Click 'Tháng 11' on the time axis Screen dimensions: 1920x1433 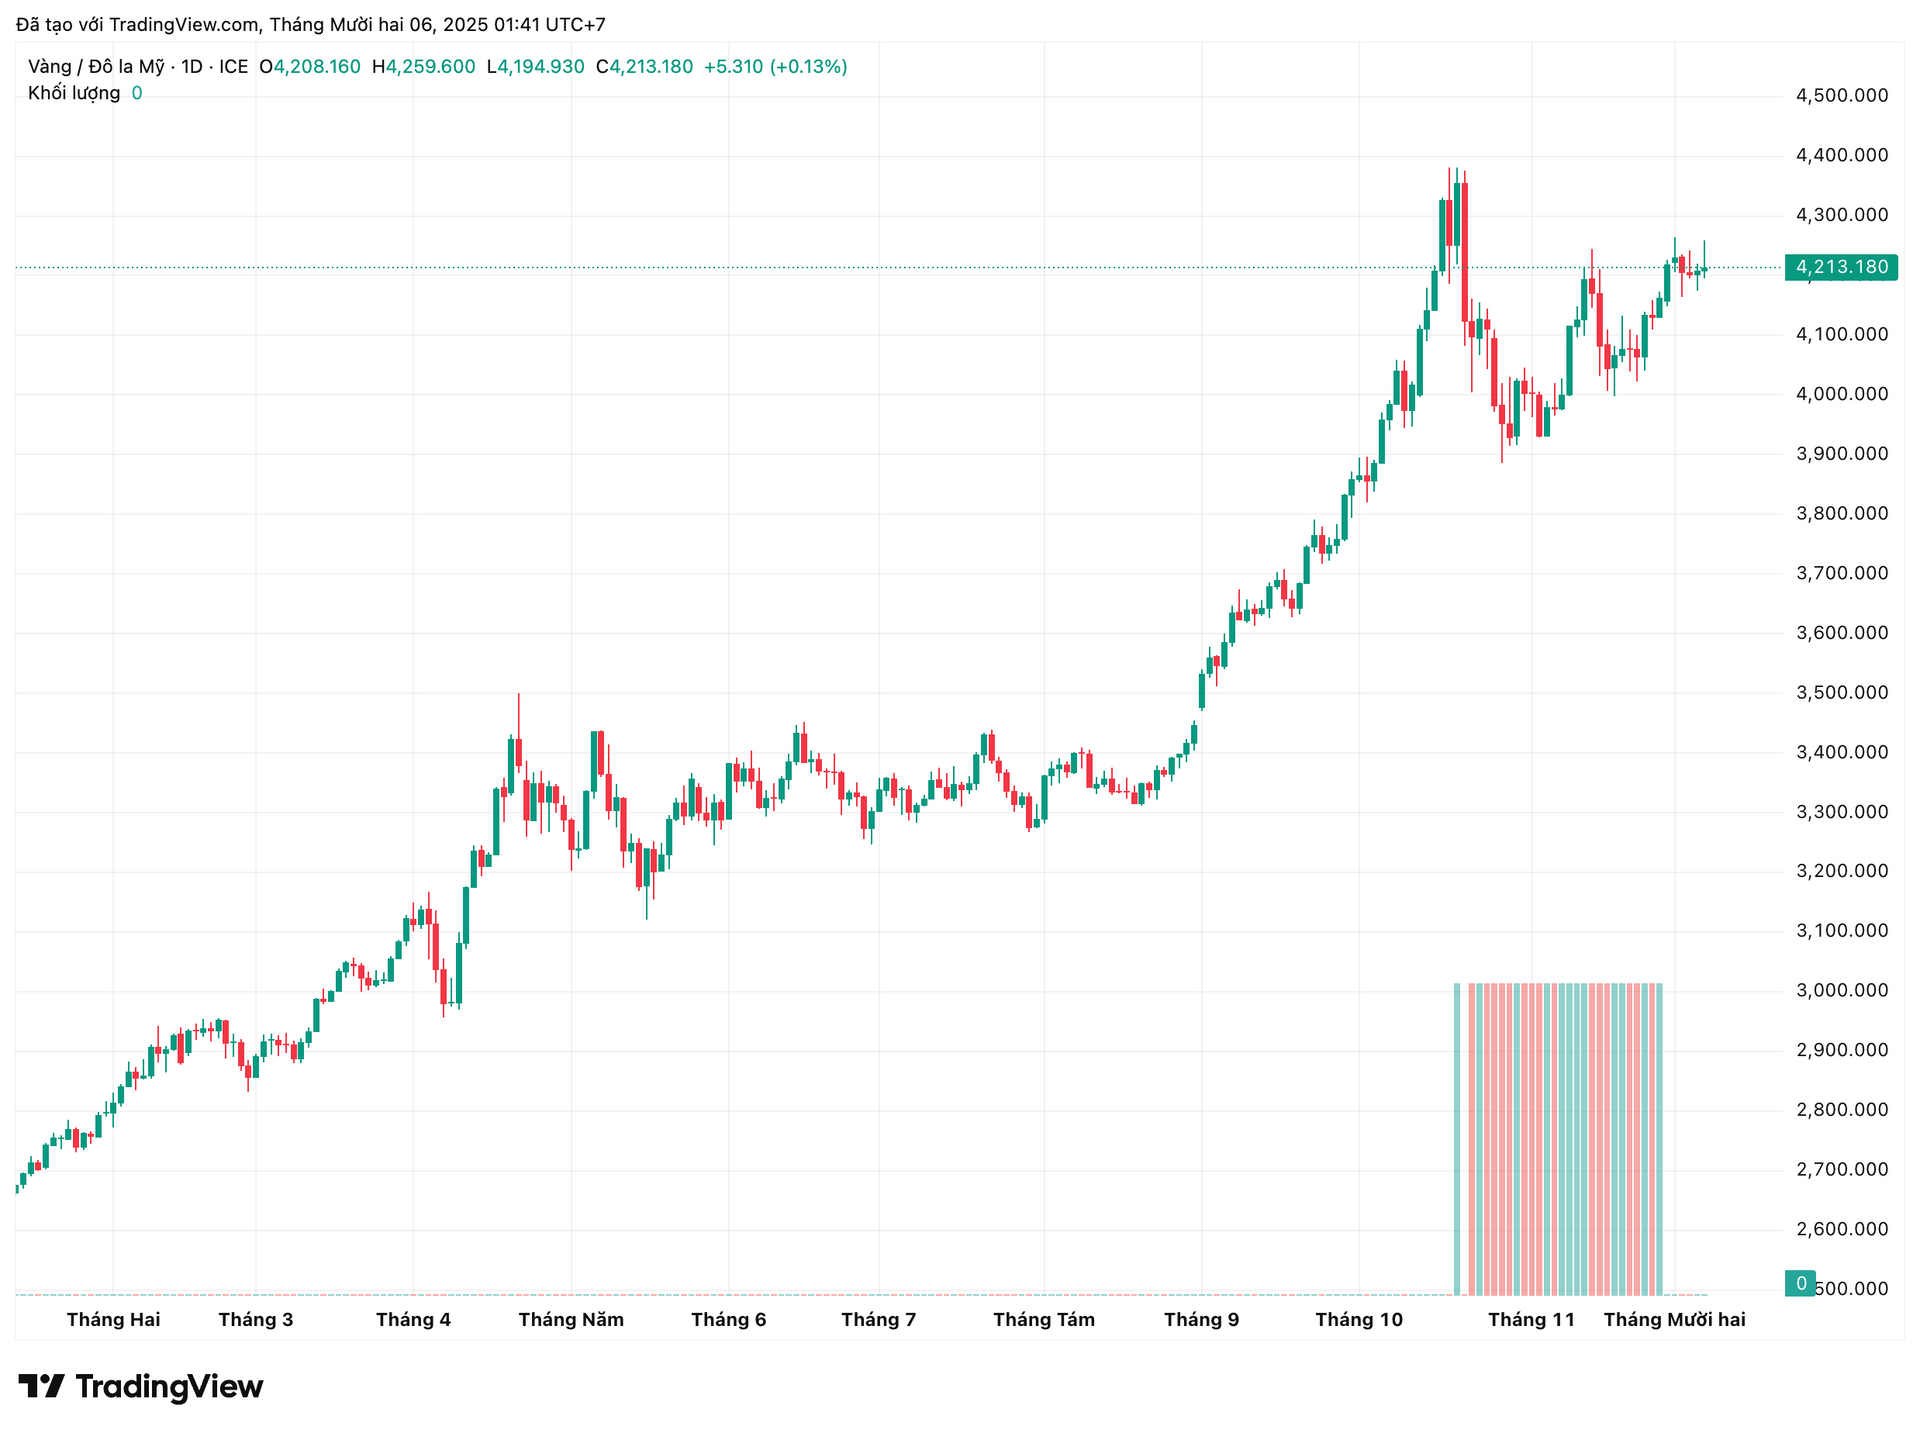(x=1532, y=1319)
